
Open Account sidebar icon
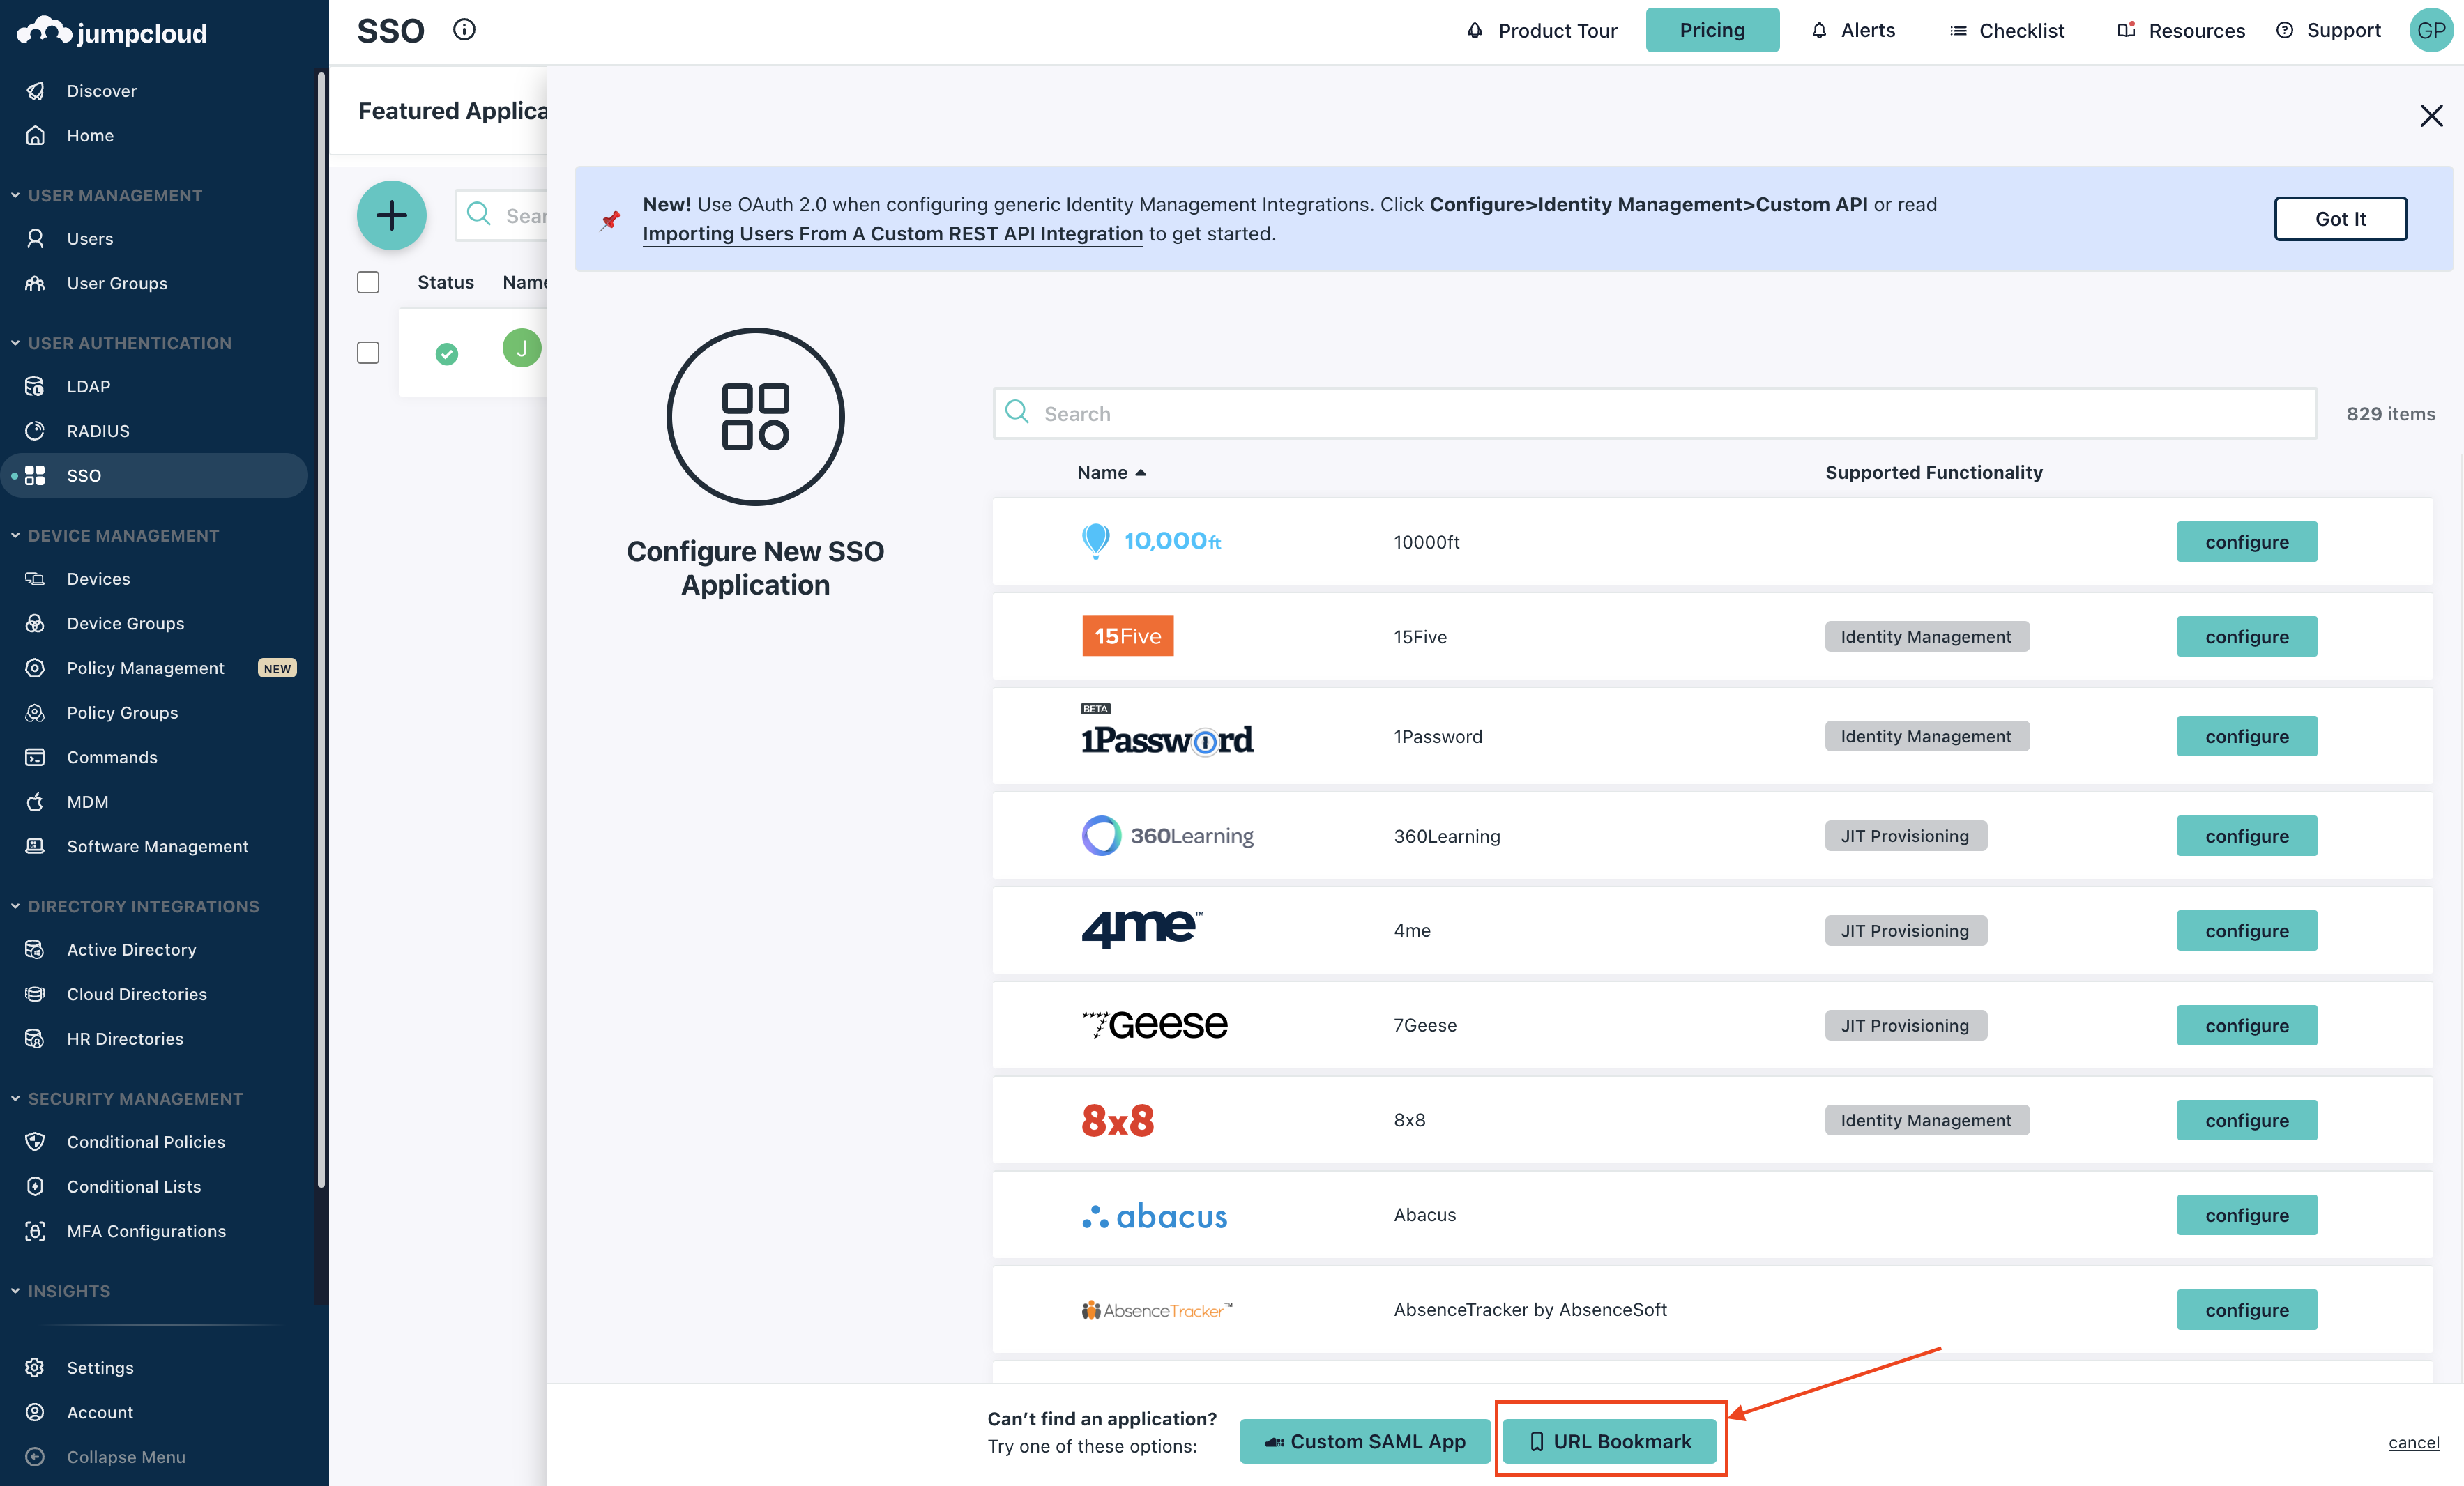(35, 1412)
